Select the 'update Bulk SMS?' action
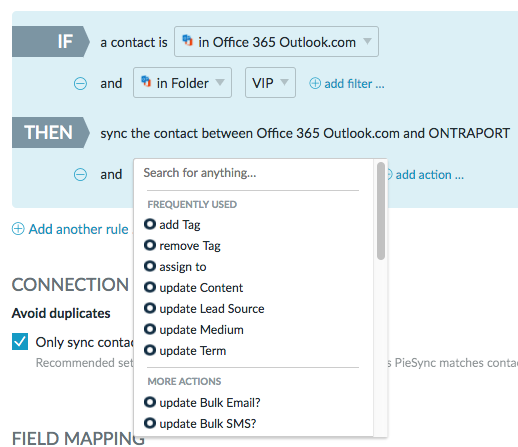 coord(200,424)
